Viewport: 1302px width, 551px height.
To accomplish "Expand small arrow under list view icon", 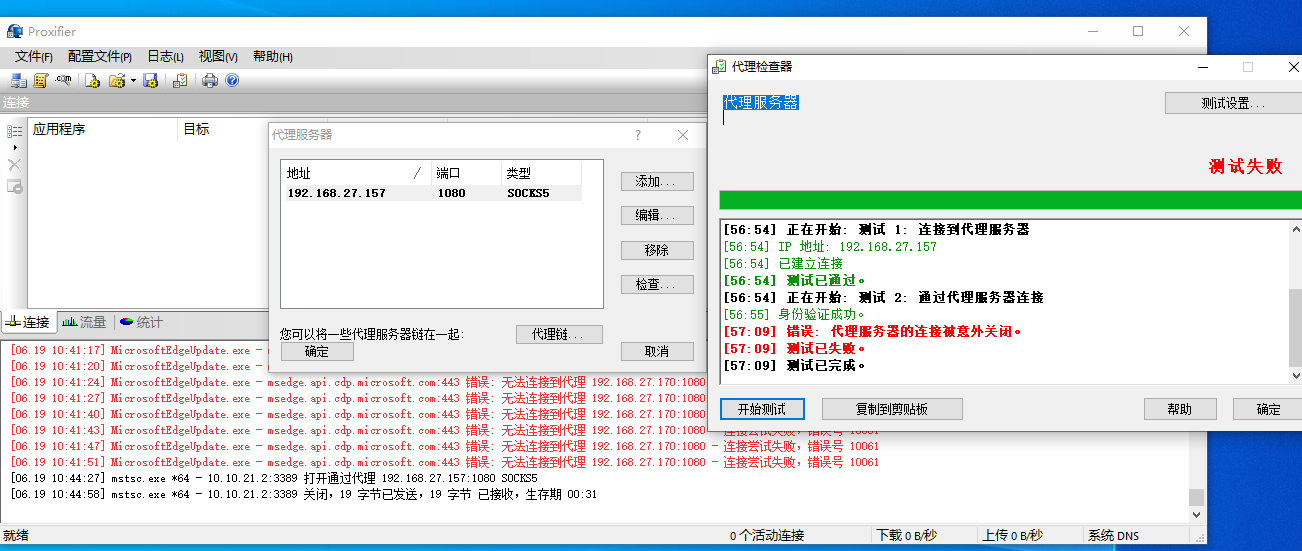I will (15, 147).
